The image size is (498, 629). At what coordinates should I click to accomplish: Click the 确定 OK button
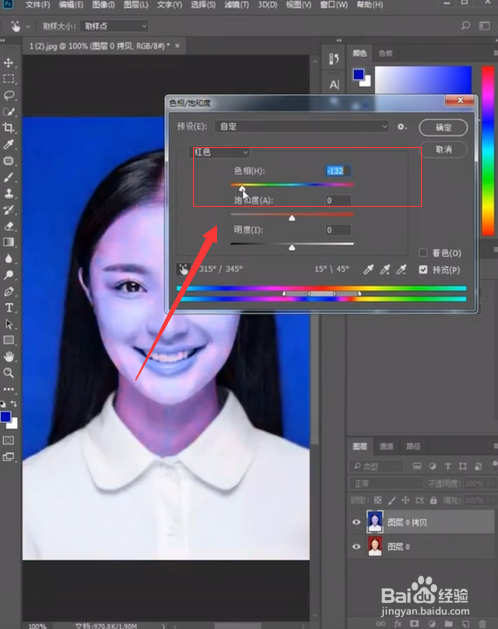click(x=443, y=128)
